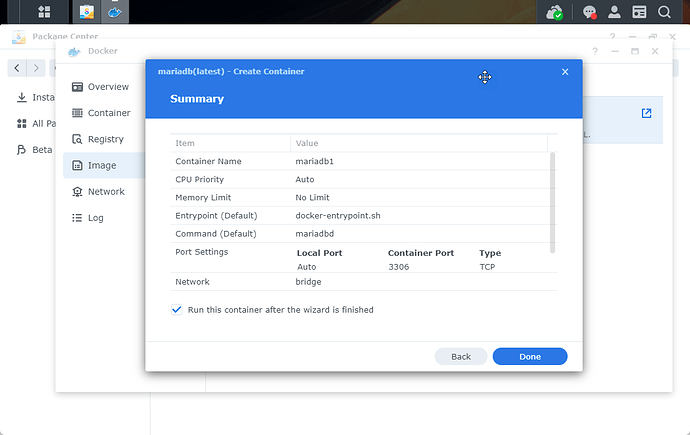690x435 pixels.
Task: Open the Container section in Docker
Action: point(100,113)
